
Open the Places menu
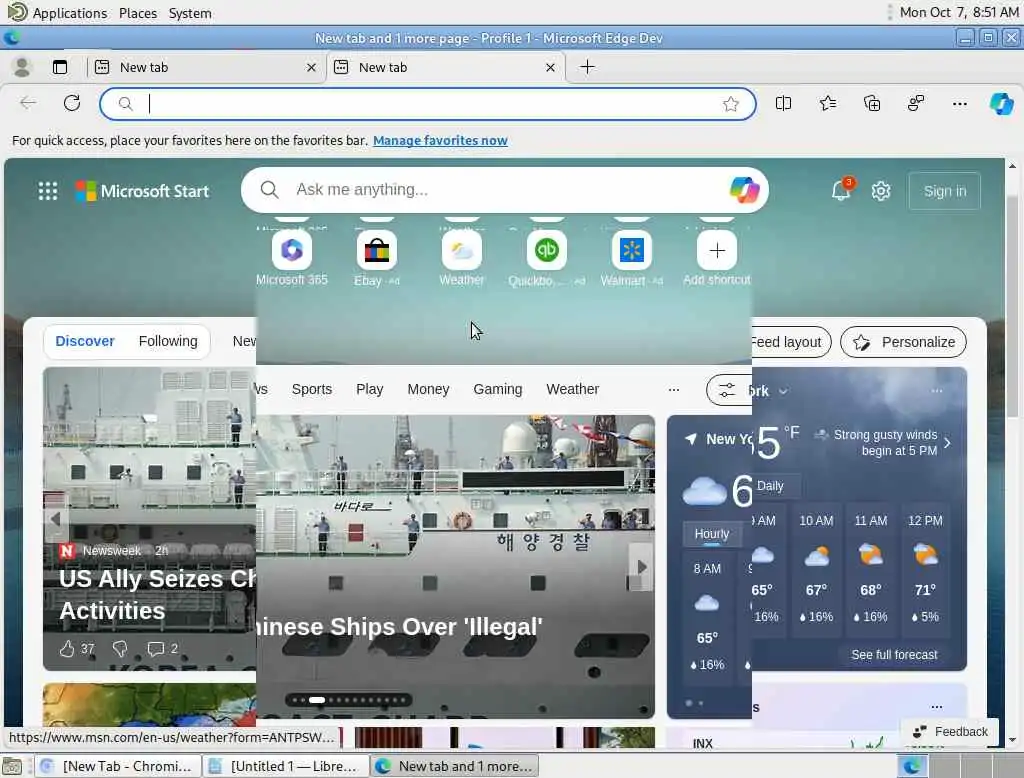click(138, 13)
